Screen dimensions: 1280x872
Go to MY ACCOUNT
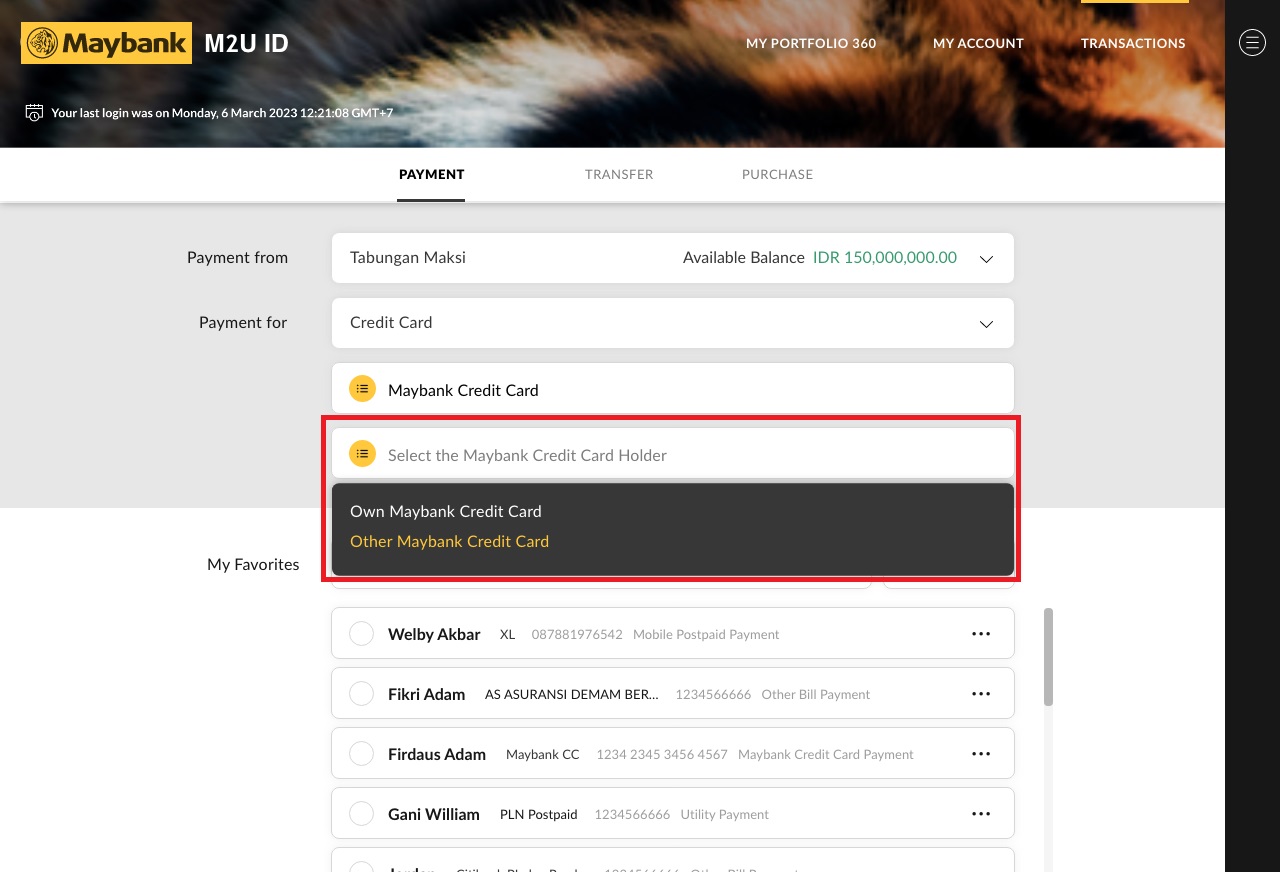tap(978, 43)
